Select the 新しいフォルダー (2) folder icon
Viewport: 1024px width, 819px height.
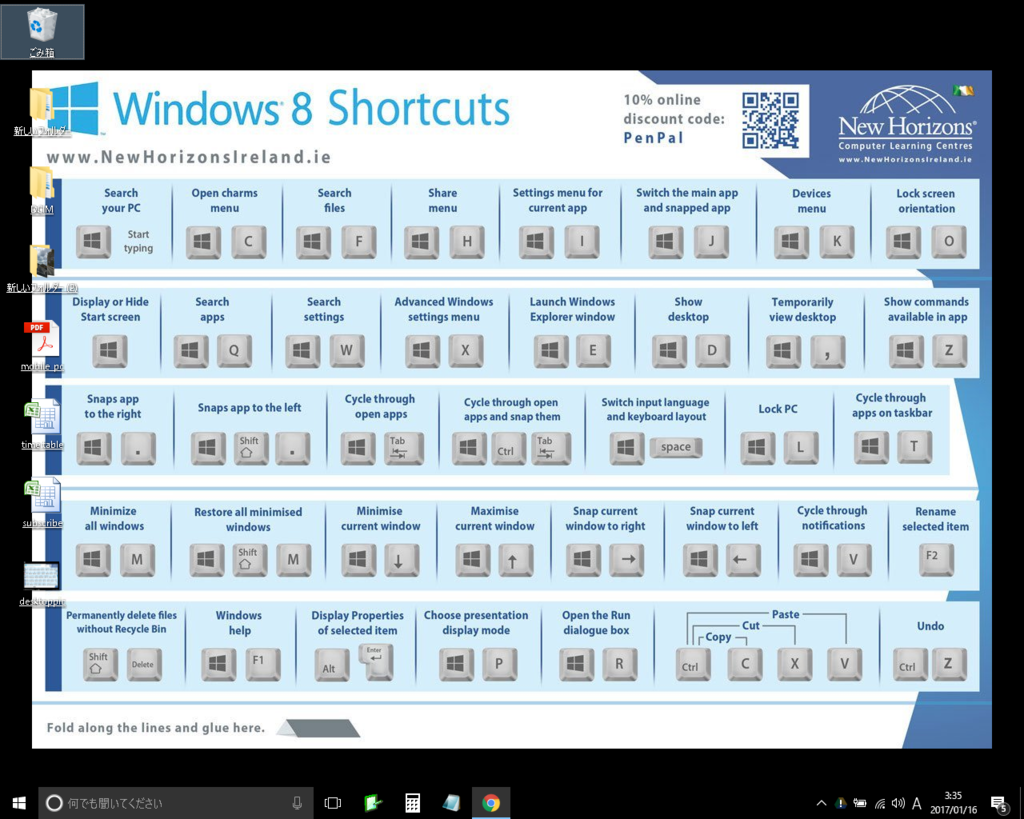(41, 264)
